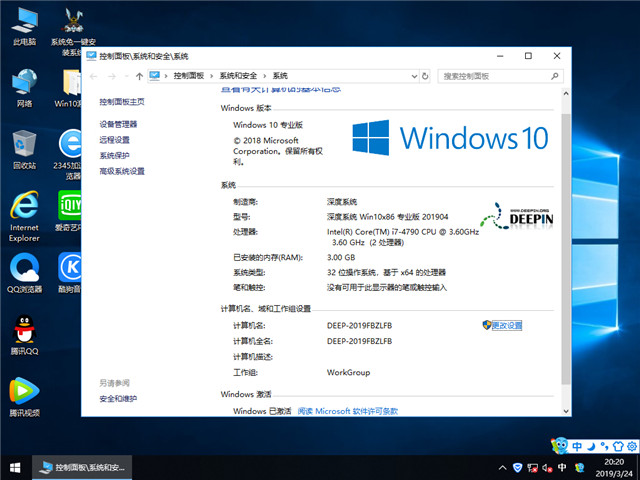Screen dimensions: 640x480
Task: Expand the hidden system tray icons
Action: tap(501, 467)
